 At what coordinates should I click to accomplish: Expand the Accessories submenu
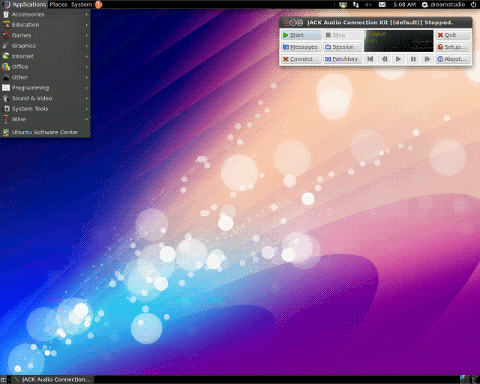(x=45, y=14)
